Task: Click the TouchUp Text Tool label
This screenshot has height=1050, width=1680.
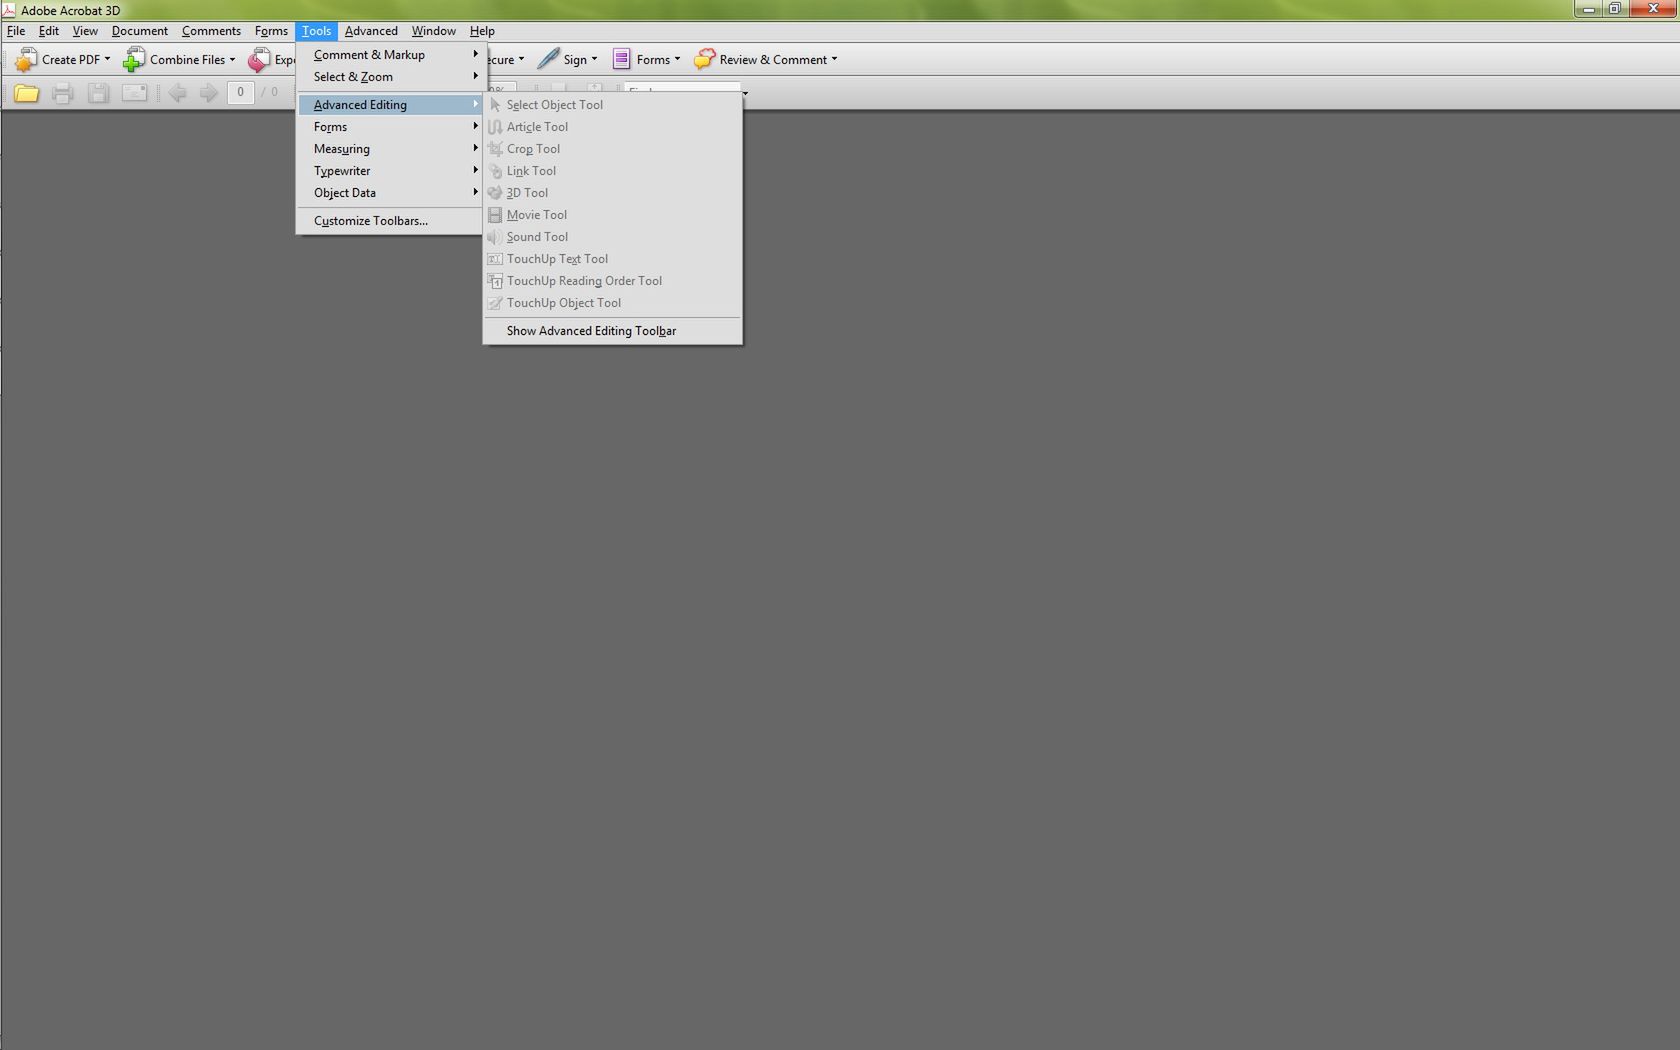Action: coord(557,259)
